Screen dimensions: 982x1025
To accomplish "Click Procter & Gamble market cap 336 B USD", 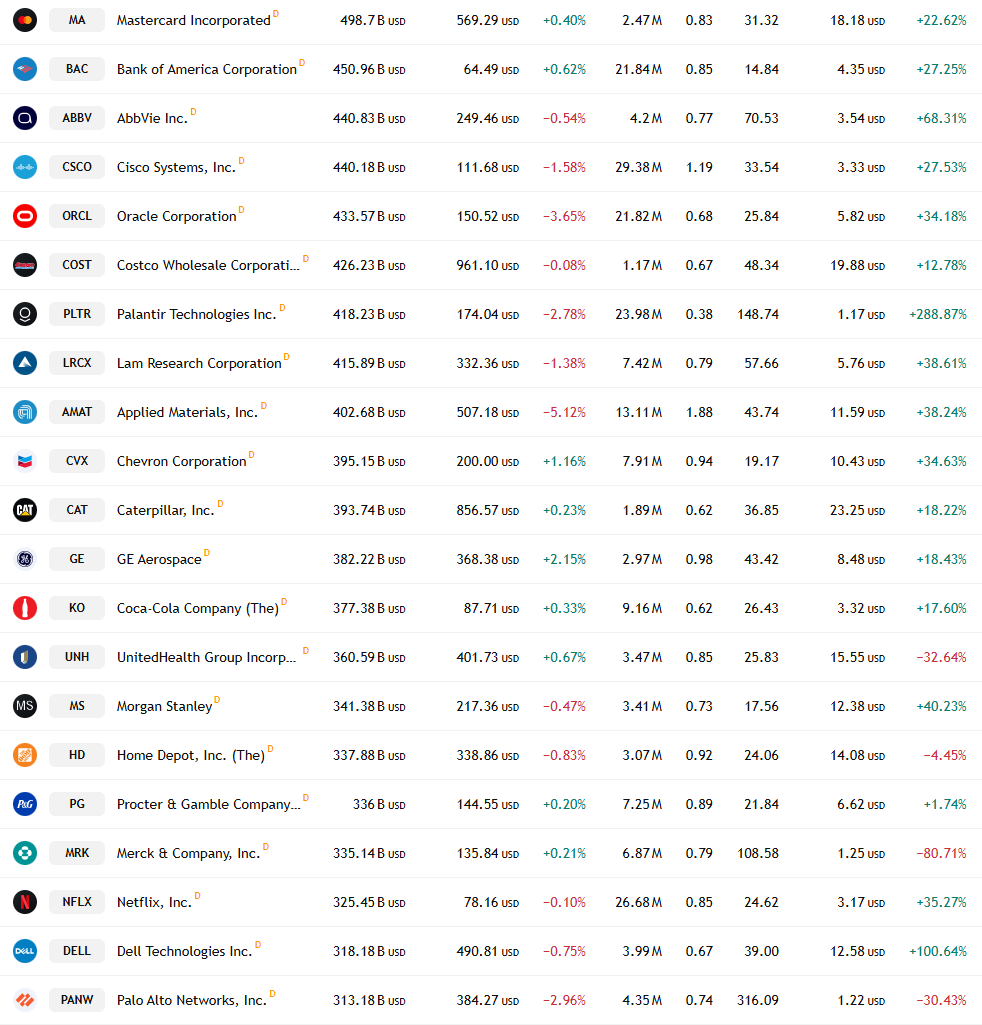I will click(379, 805).
